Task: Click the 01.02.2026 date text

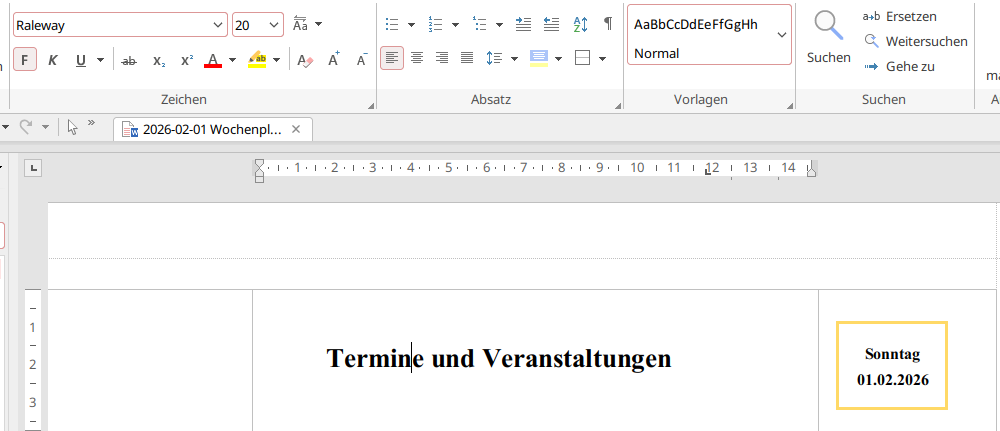Action: 893,380
